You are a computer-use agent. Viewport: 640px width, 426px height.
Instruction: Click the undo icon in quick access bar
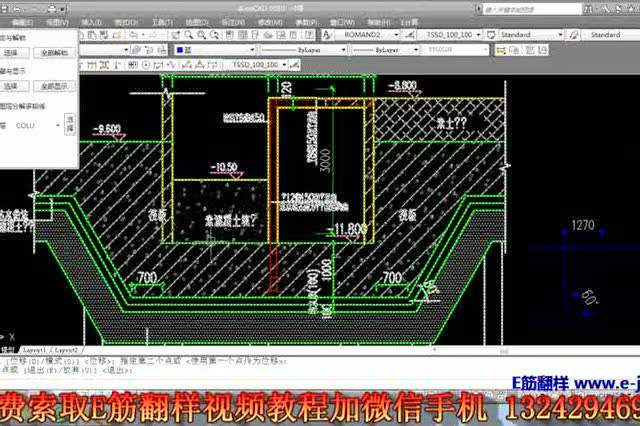(16, 9)
